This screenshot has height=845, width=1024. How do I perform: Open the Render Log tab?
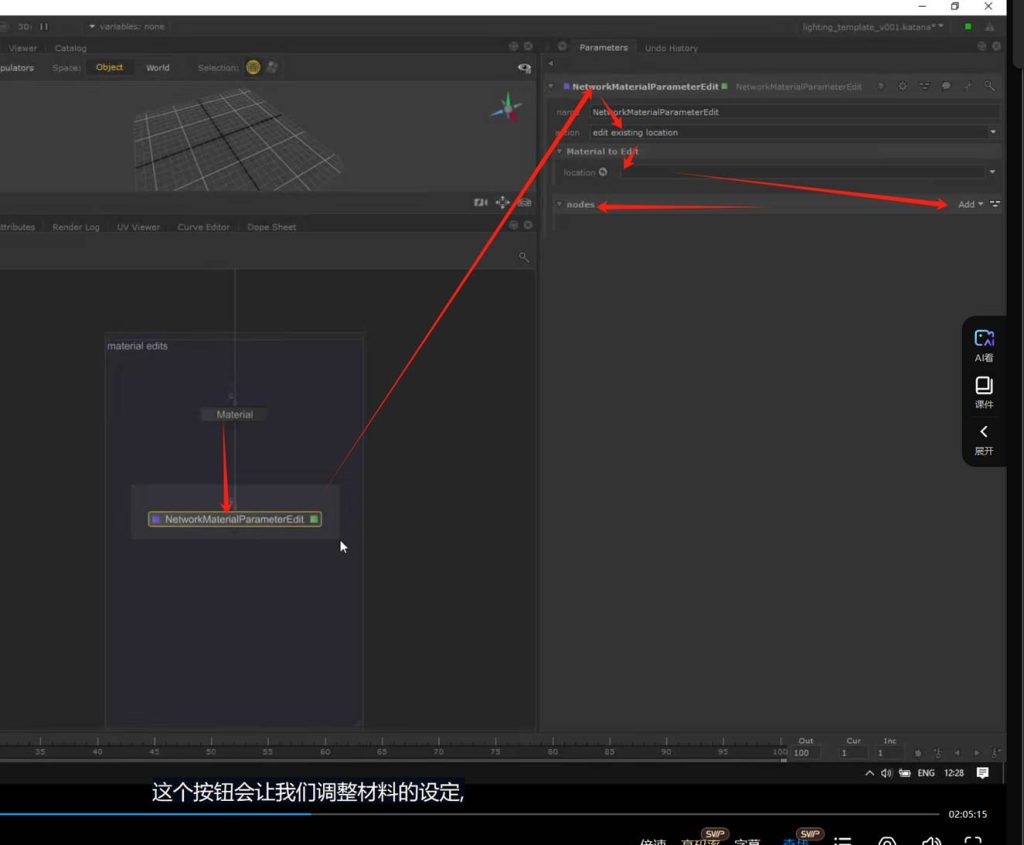tap(76, 227)
